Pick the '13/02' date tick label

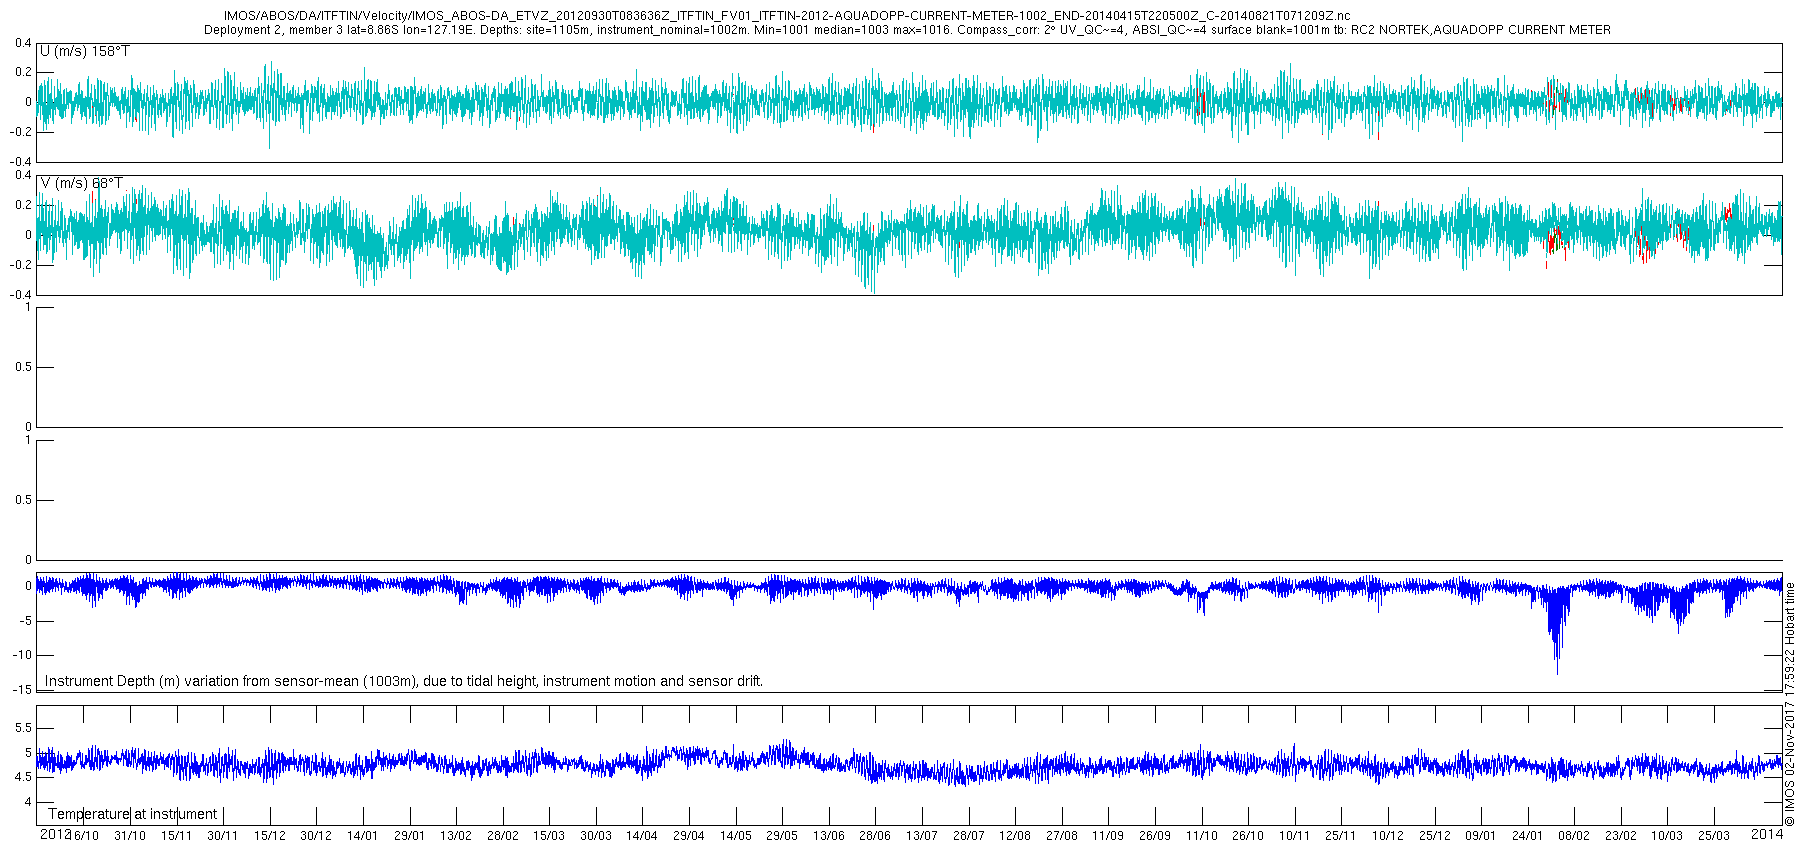tap(455, 836)
